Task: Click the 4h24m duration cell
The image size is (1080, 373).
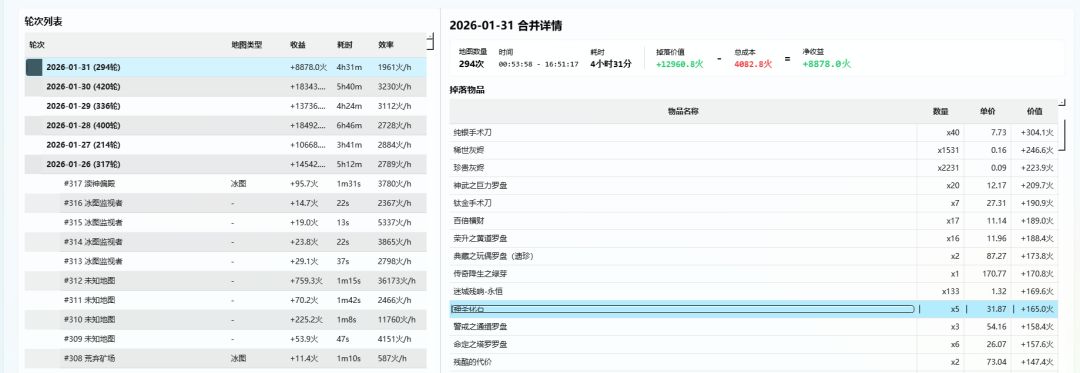Action: tap(349, 106)
